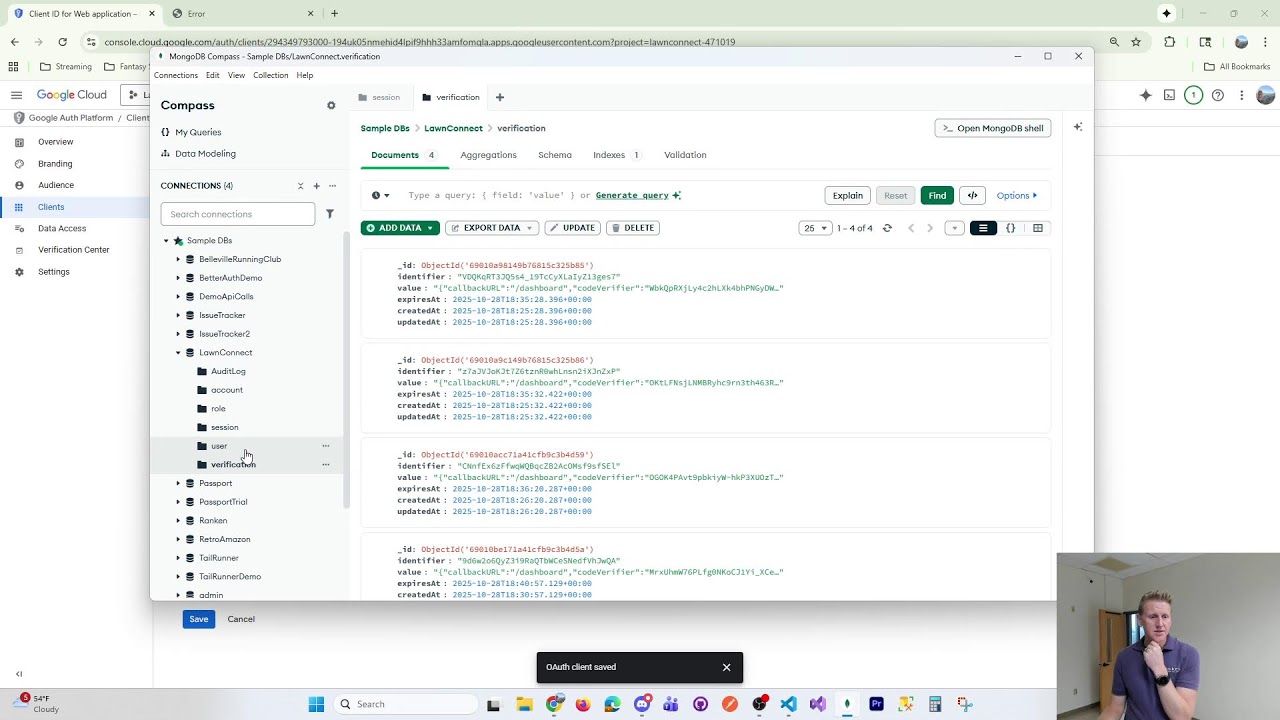Expand the TailRunner database

[178, 558]
